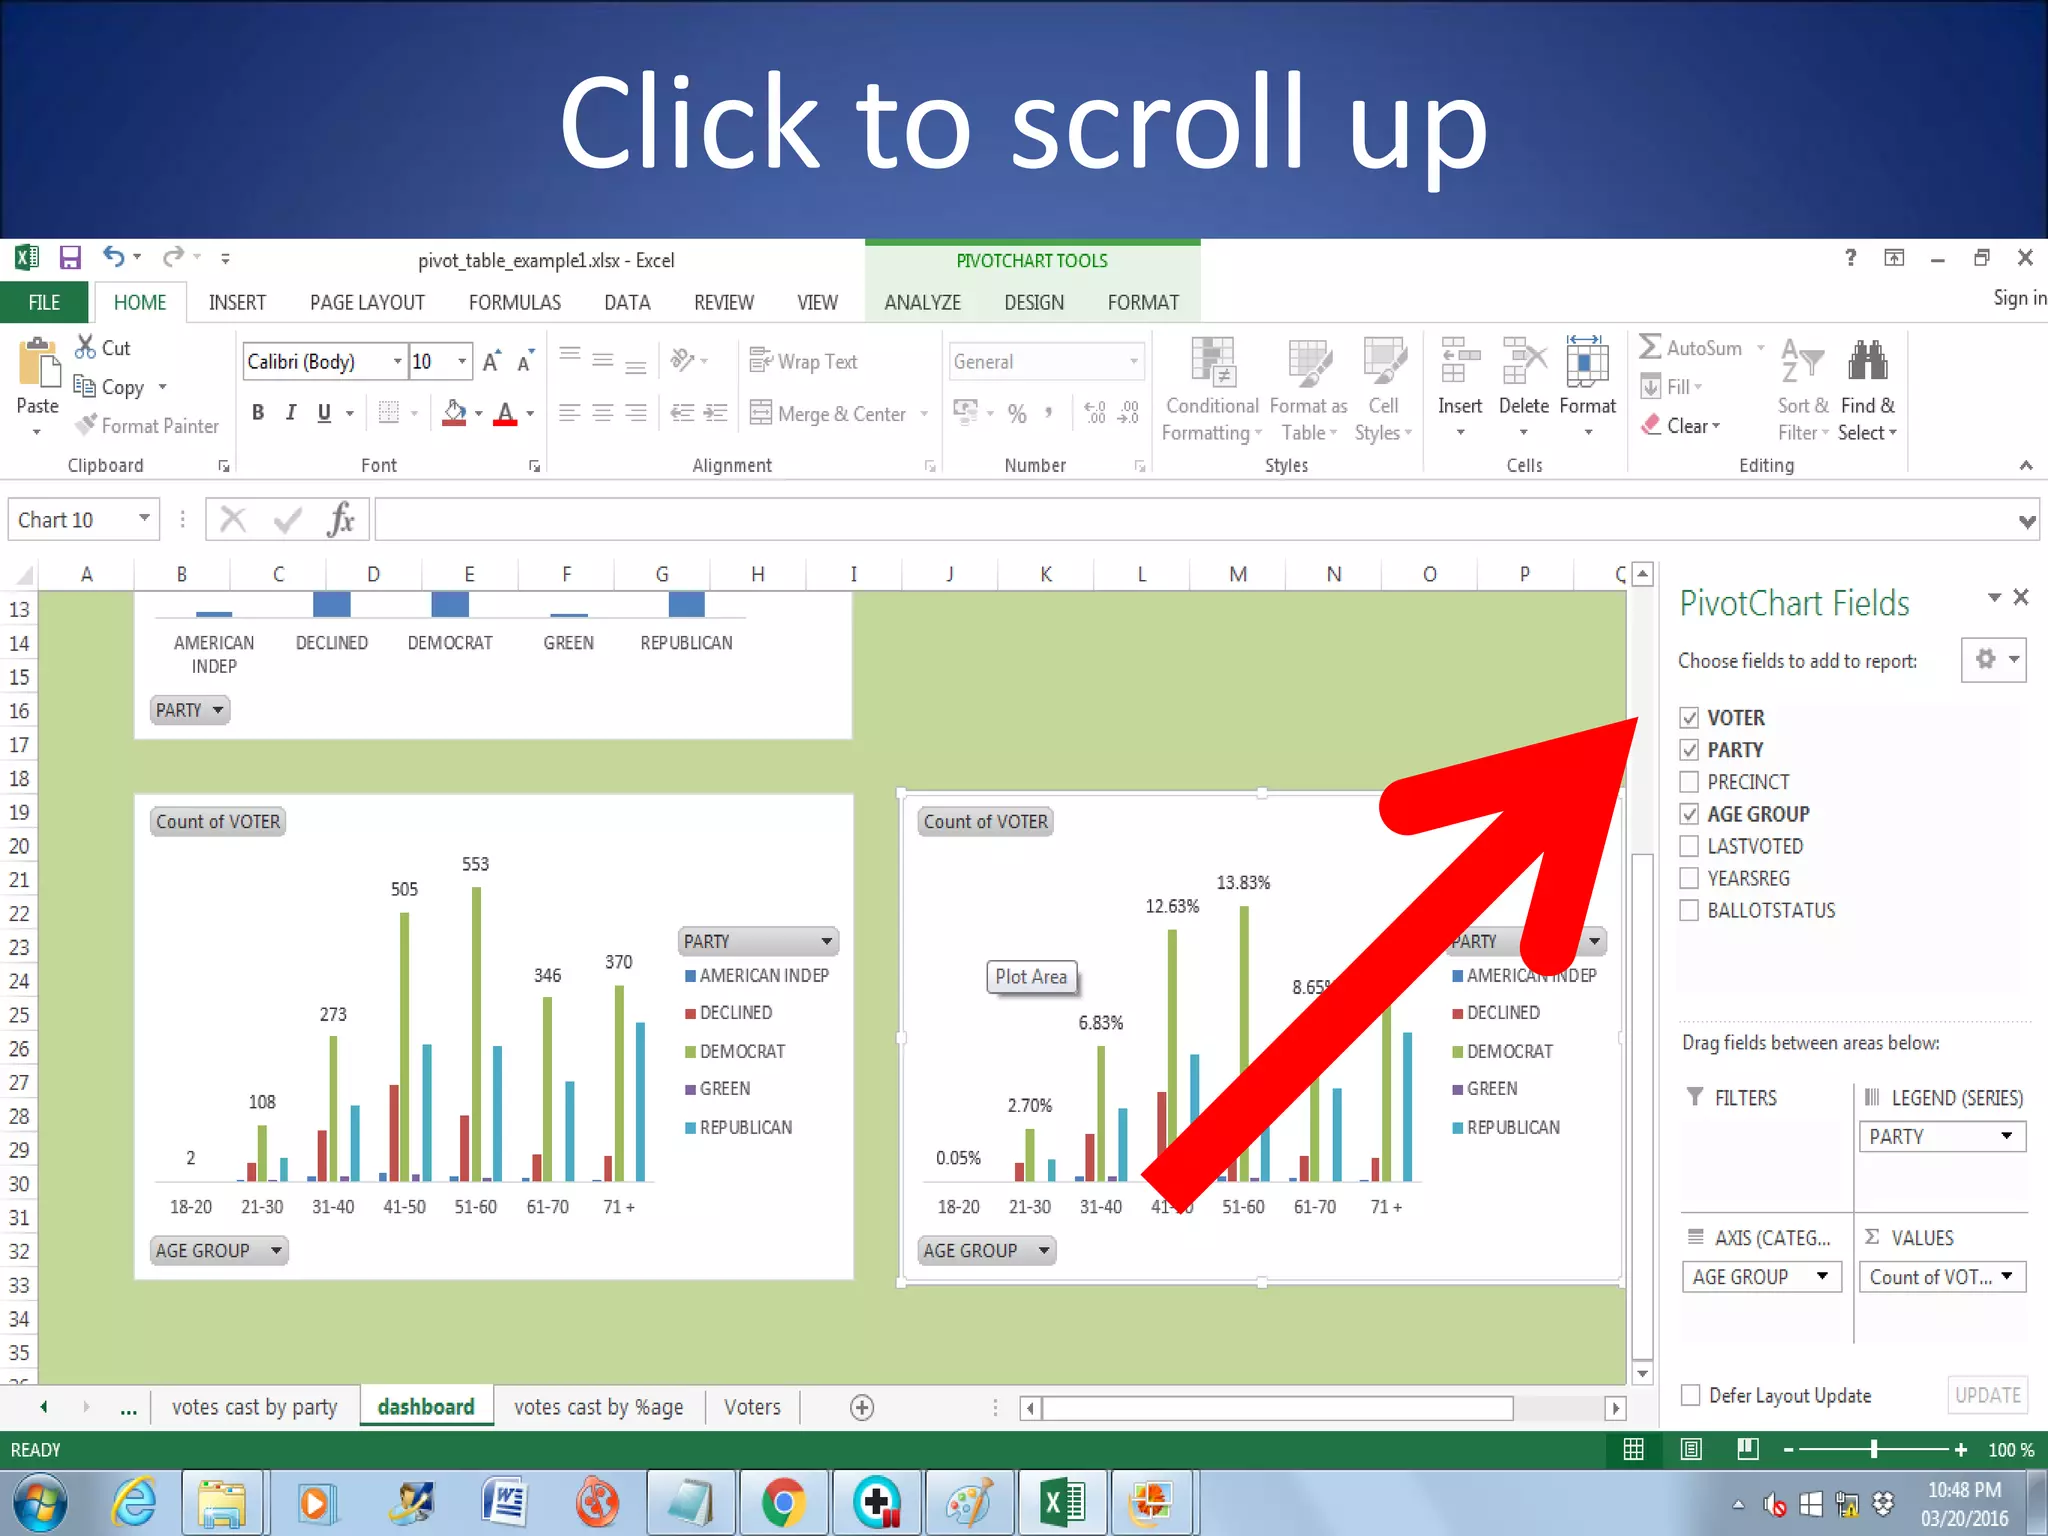The height and width of the screenshot is (1536, 2048).
Task: Switch to the ANALYZE ribbon tab
Action: pos(922,302)
